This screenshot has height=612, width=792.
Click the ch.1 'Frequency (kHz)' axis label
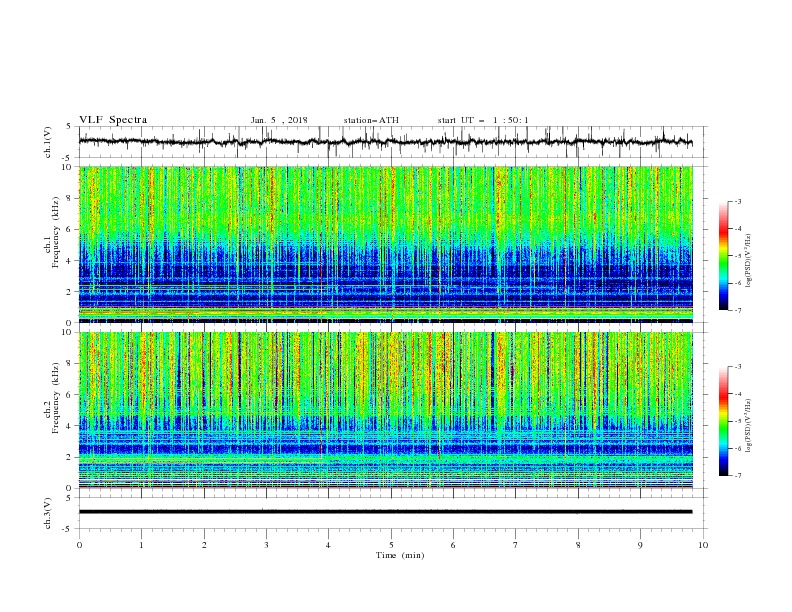pyautogui.click(x=56, y=231)
